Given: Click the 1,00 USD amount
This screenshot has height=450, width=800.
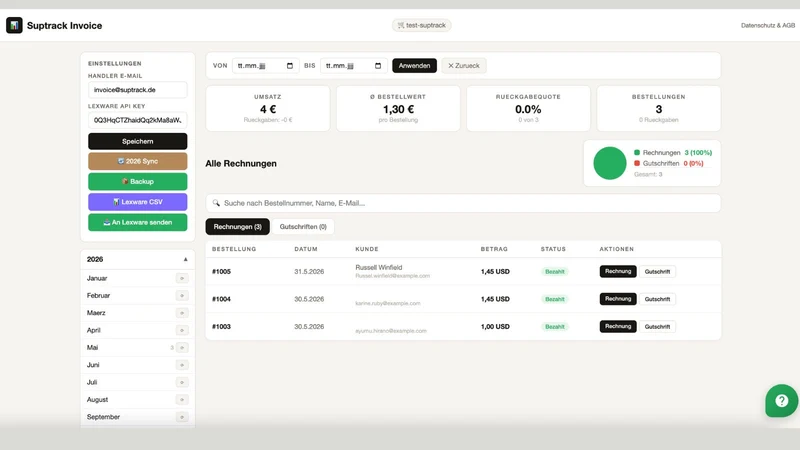Looking at the screenshot, I should point(495,327).
